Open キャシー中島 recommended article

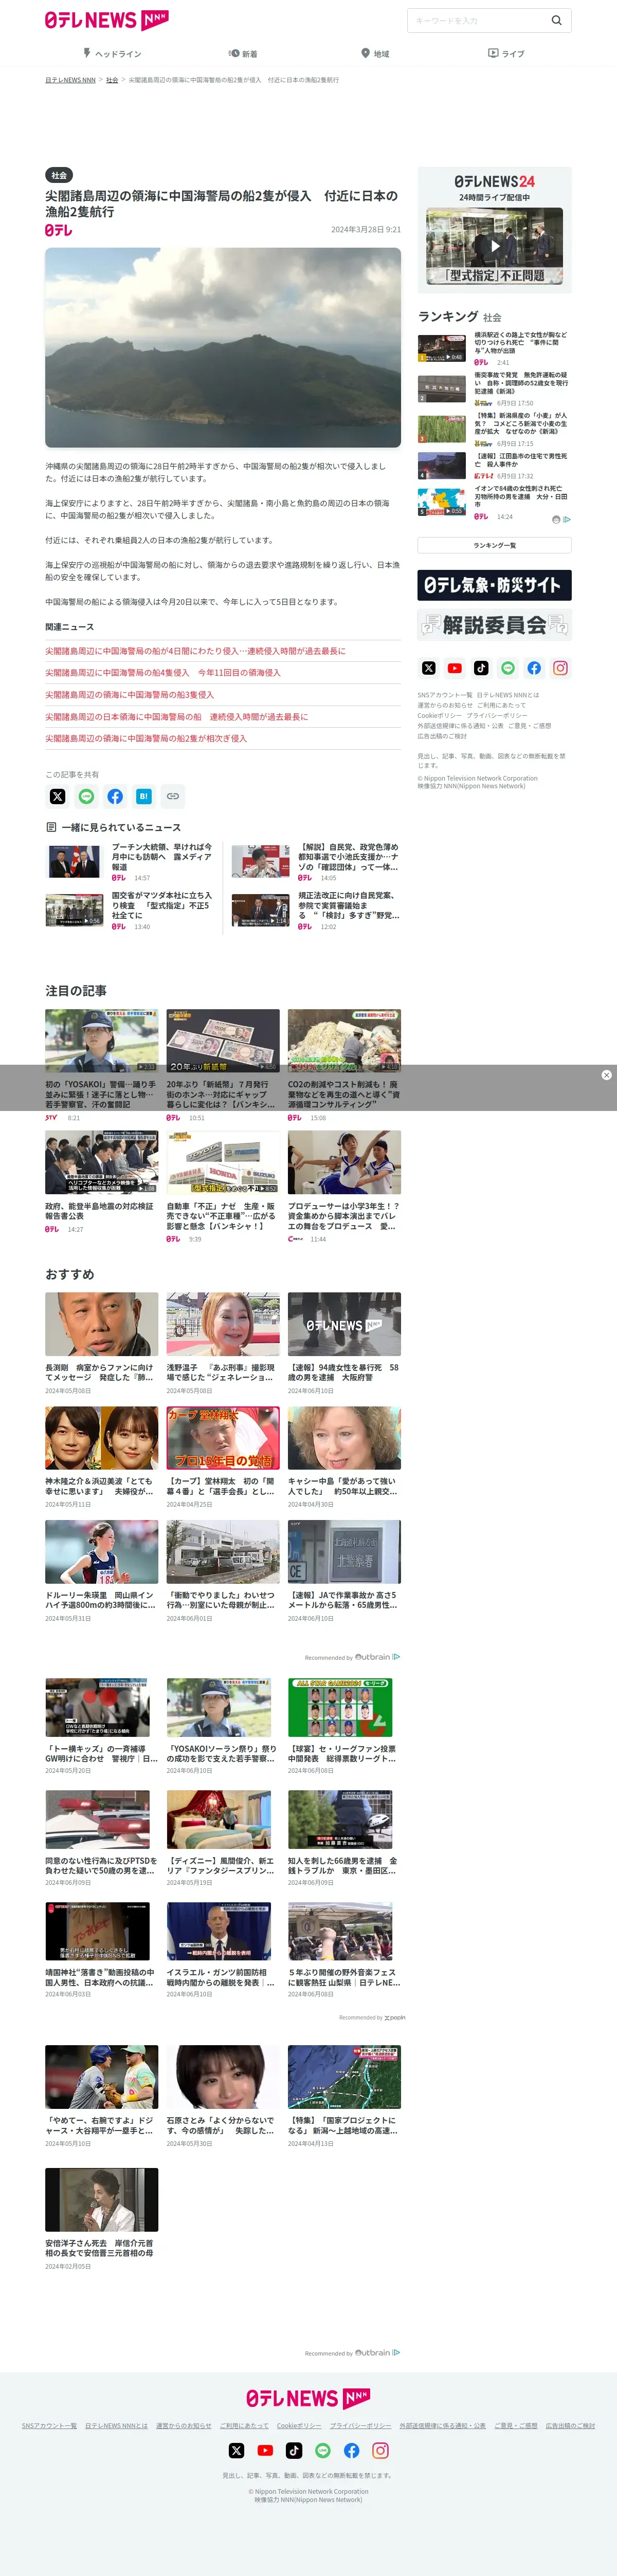pos(344,1456)
